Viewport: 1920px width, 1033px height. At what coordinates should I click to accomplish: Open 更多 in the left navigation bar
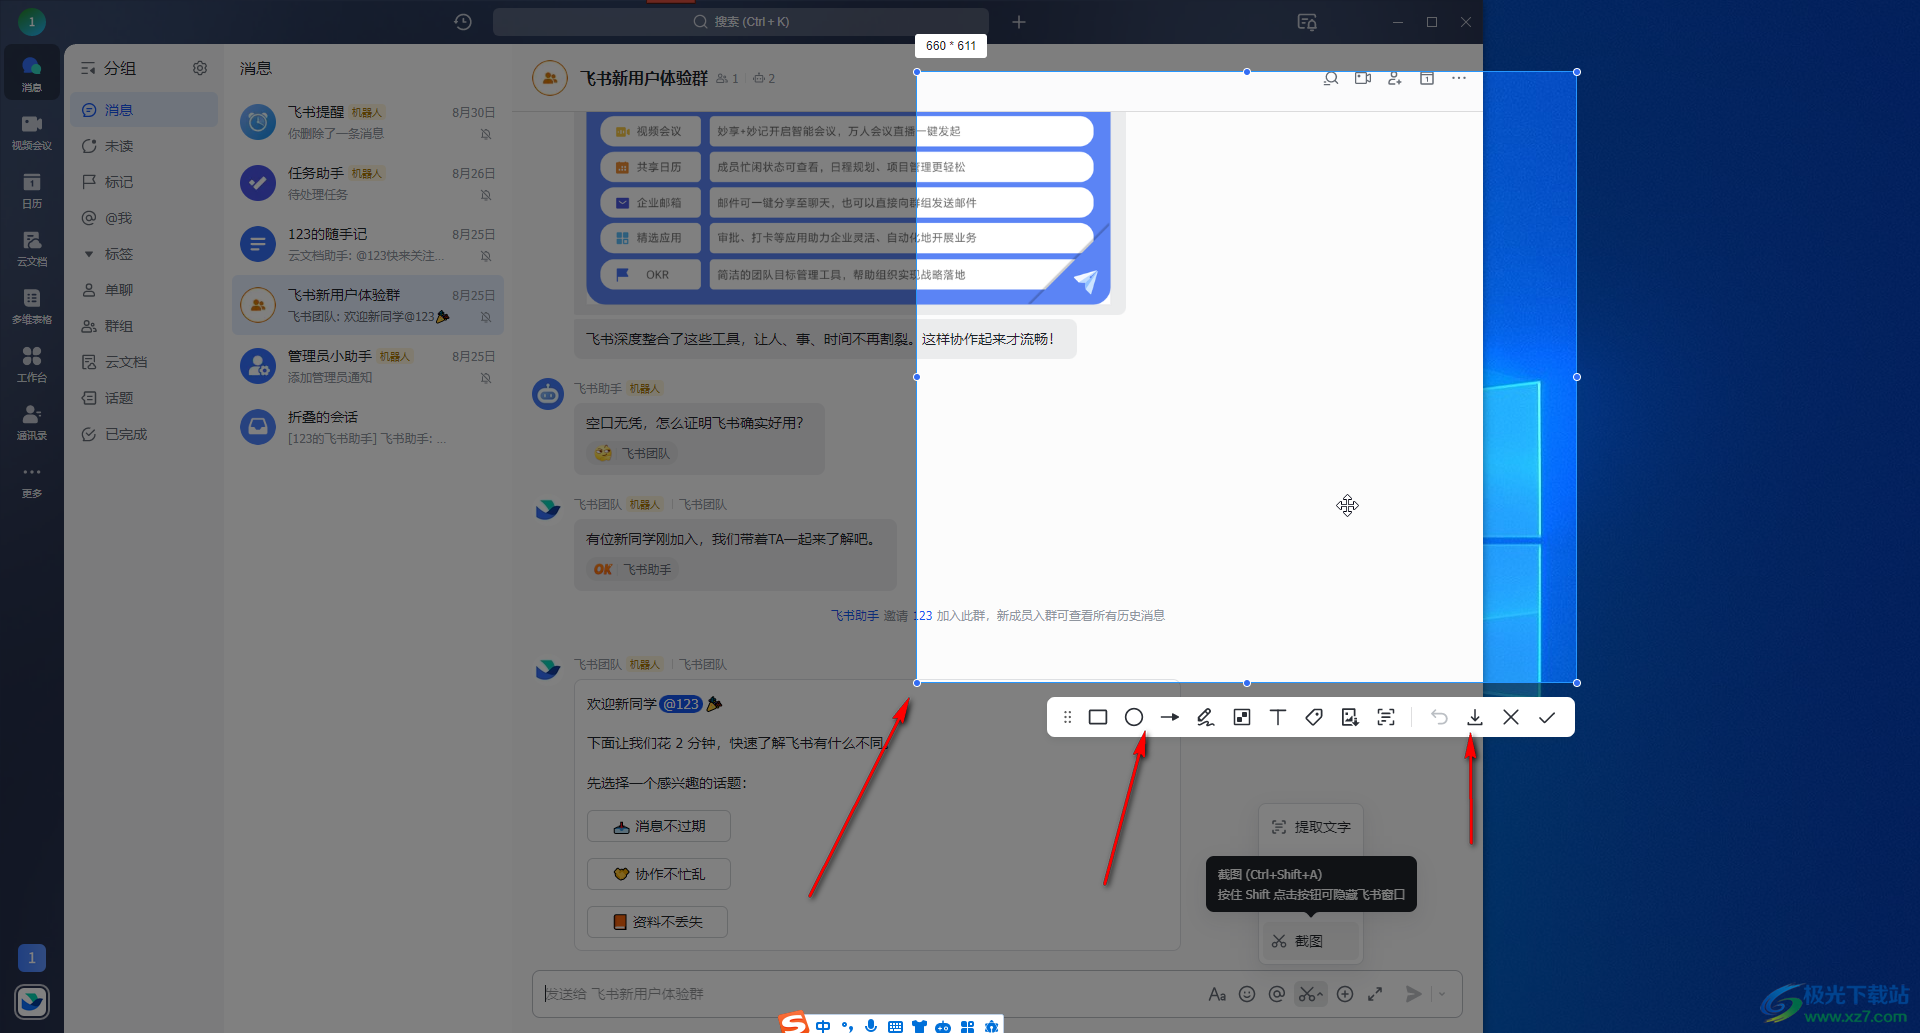(x=32, y=480)
